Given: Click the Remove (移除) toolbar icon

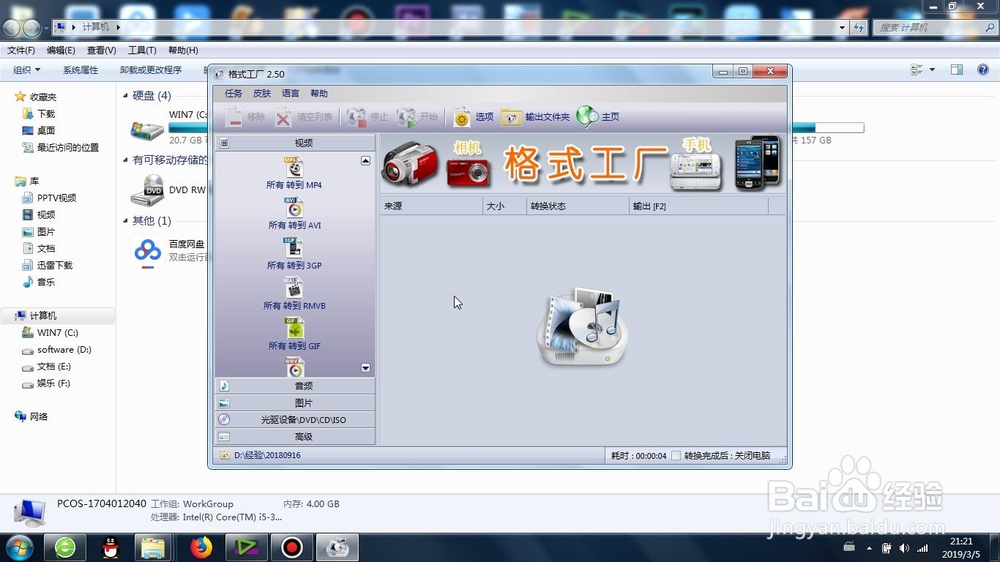Looking at the screenshot, I should (235, 117).
